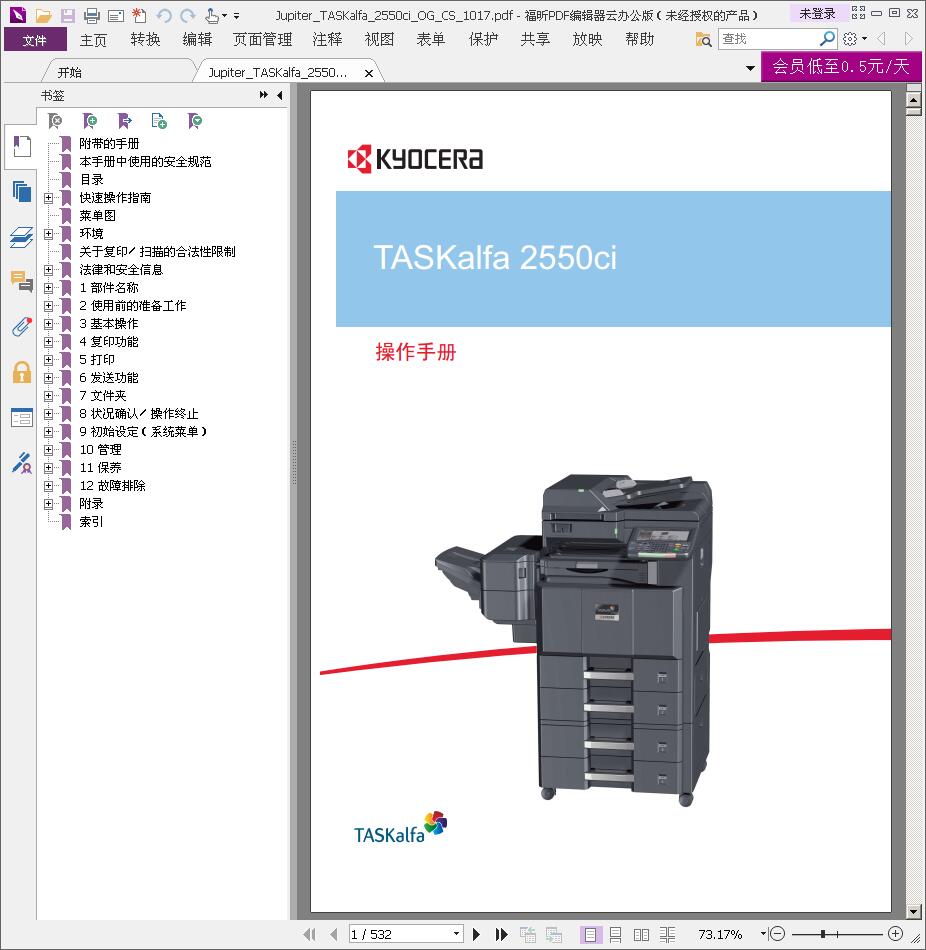The height and width of the screenshot is (950, 926).
Task: Open the 目录 bookmark
Action: [x=92, y=179]
